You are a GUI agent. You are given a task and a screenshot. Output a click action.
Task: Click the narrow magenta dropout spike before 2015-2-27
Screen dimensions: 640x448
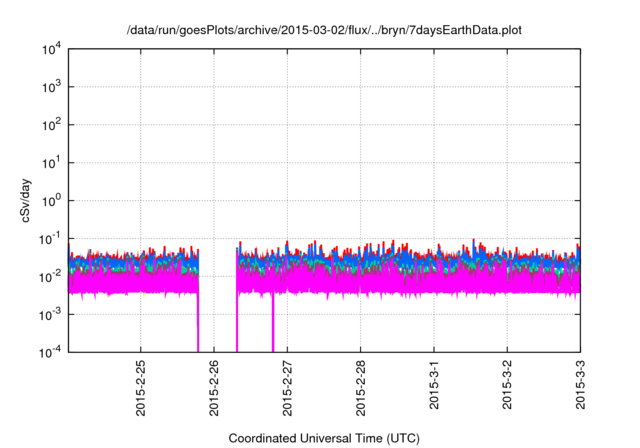pos(273,322)
